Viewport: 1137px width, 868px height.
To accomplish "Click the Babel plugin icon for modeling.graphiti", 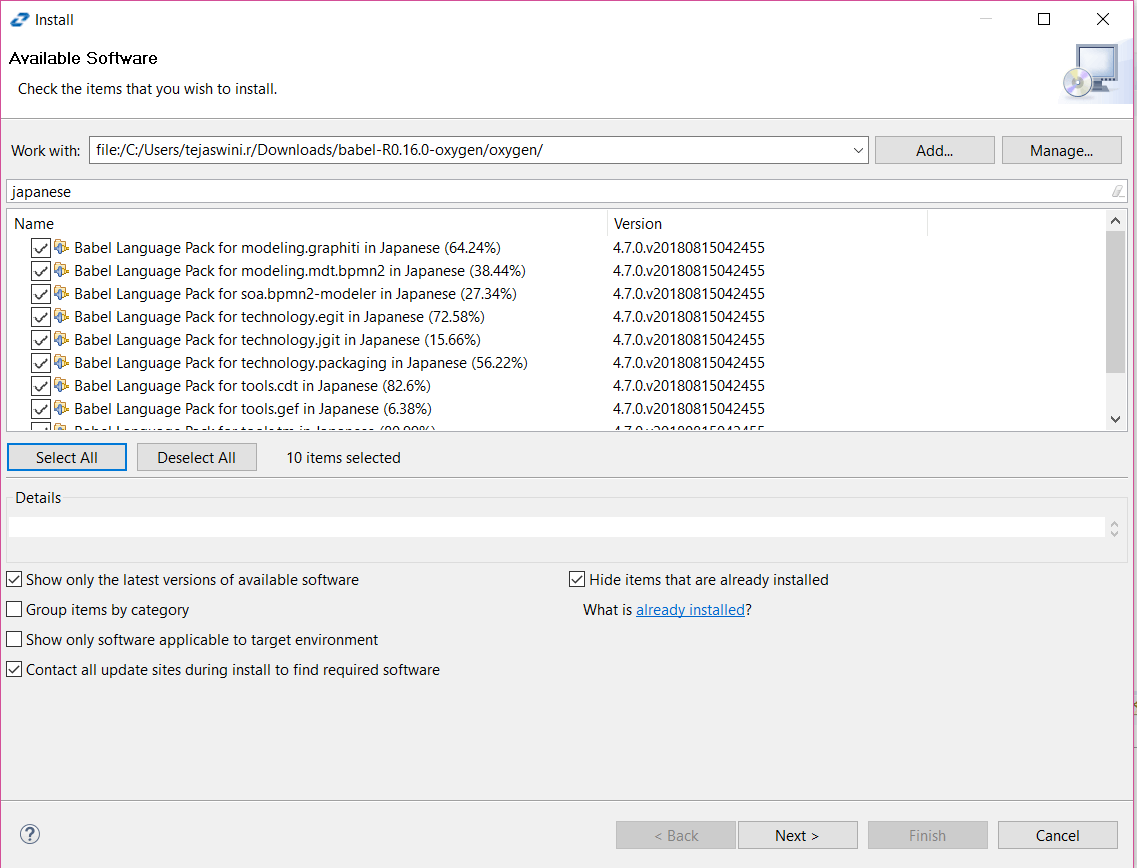I will coord(62,247).
